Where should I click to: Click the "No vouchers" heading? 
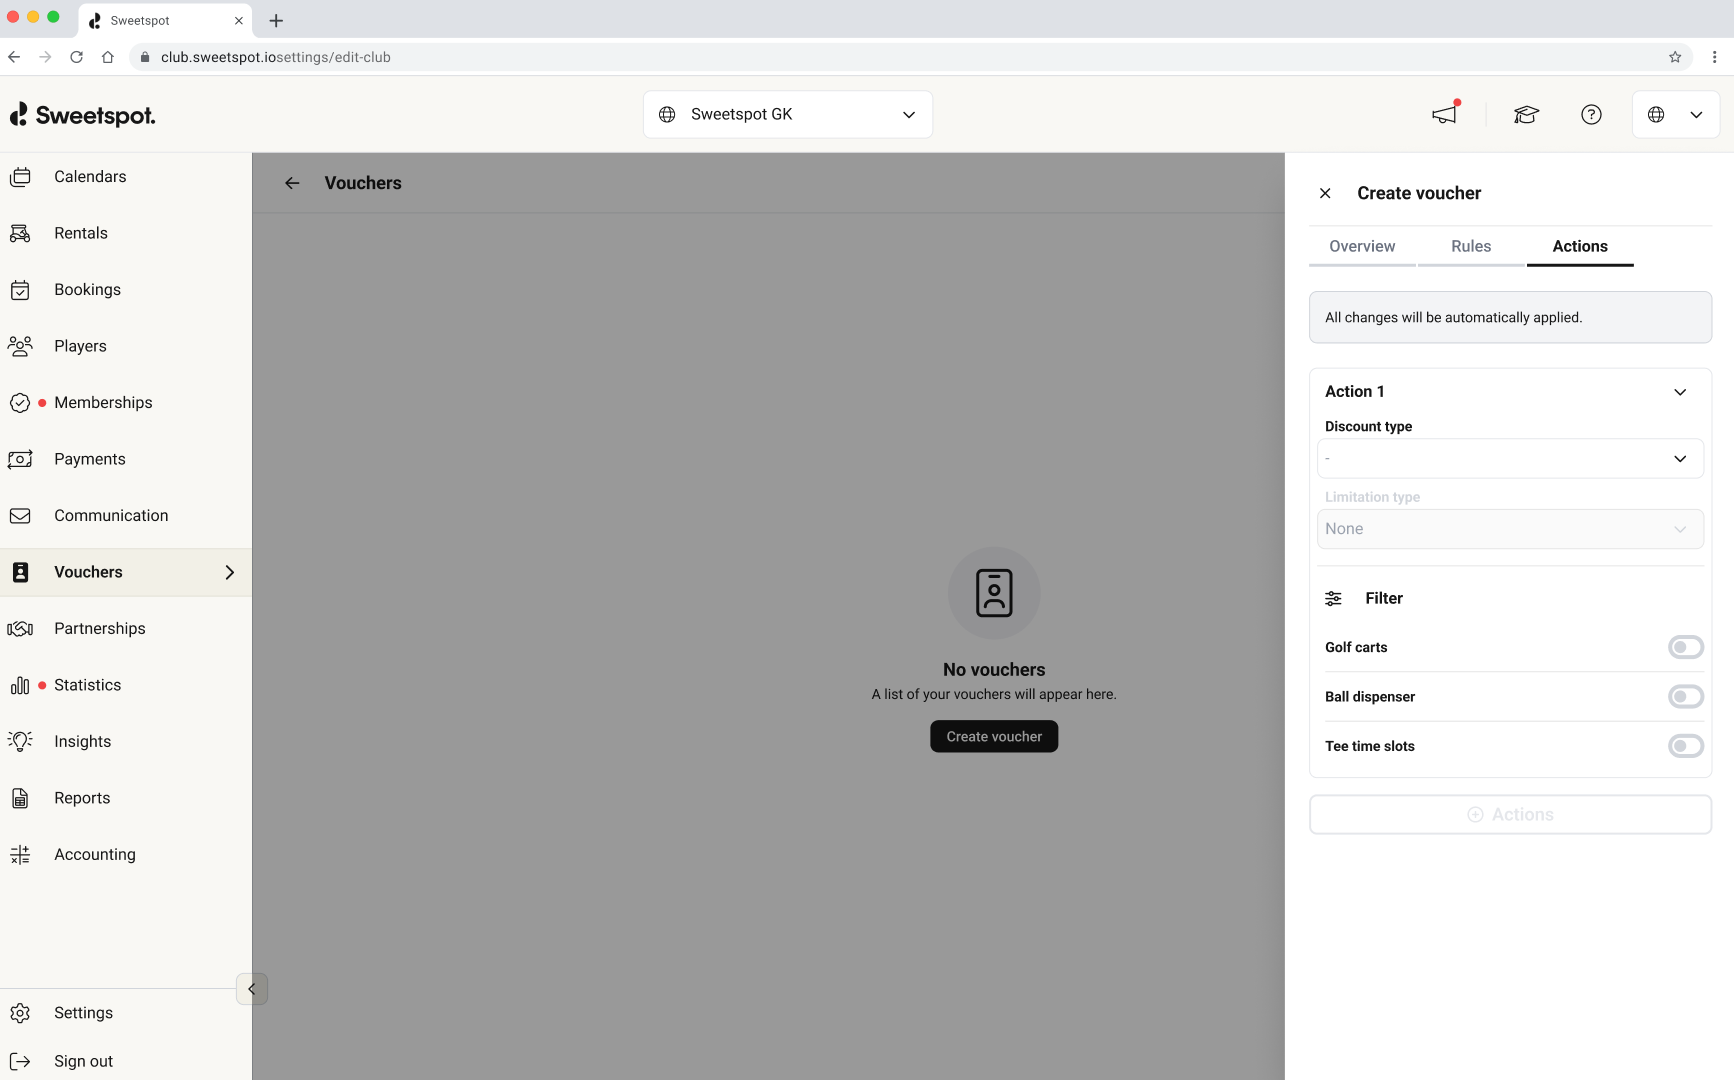tap(994, 670)
